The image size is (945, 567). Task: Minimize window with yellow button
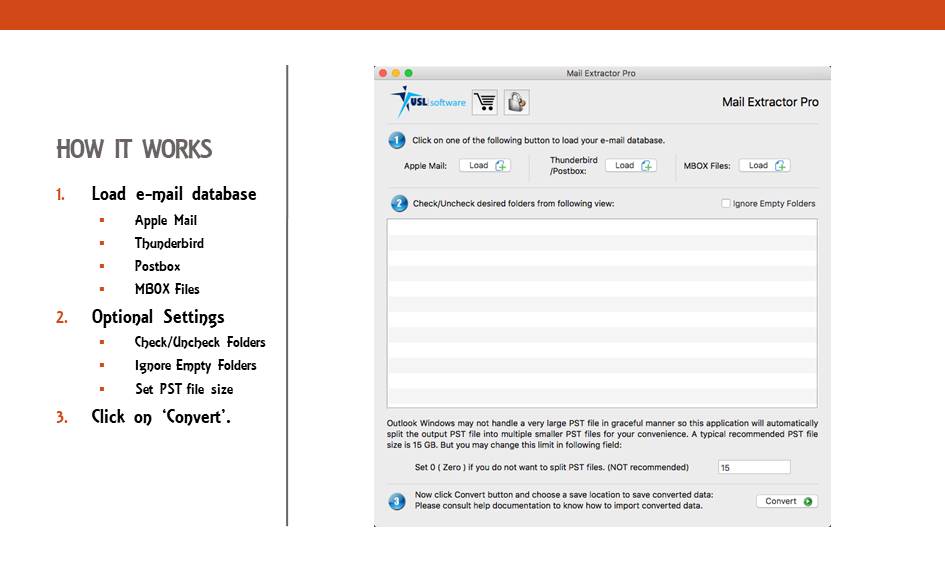pyautogui.click(x=395, y=73)
